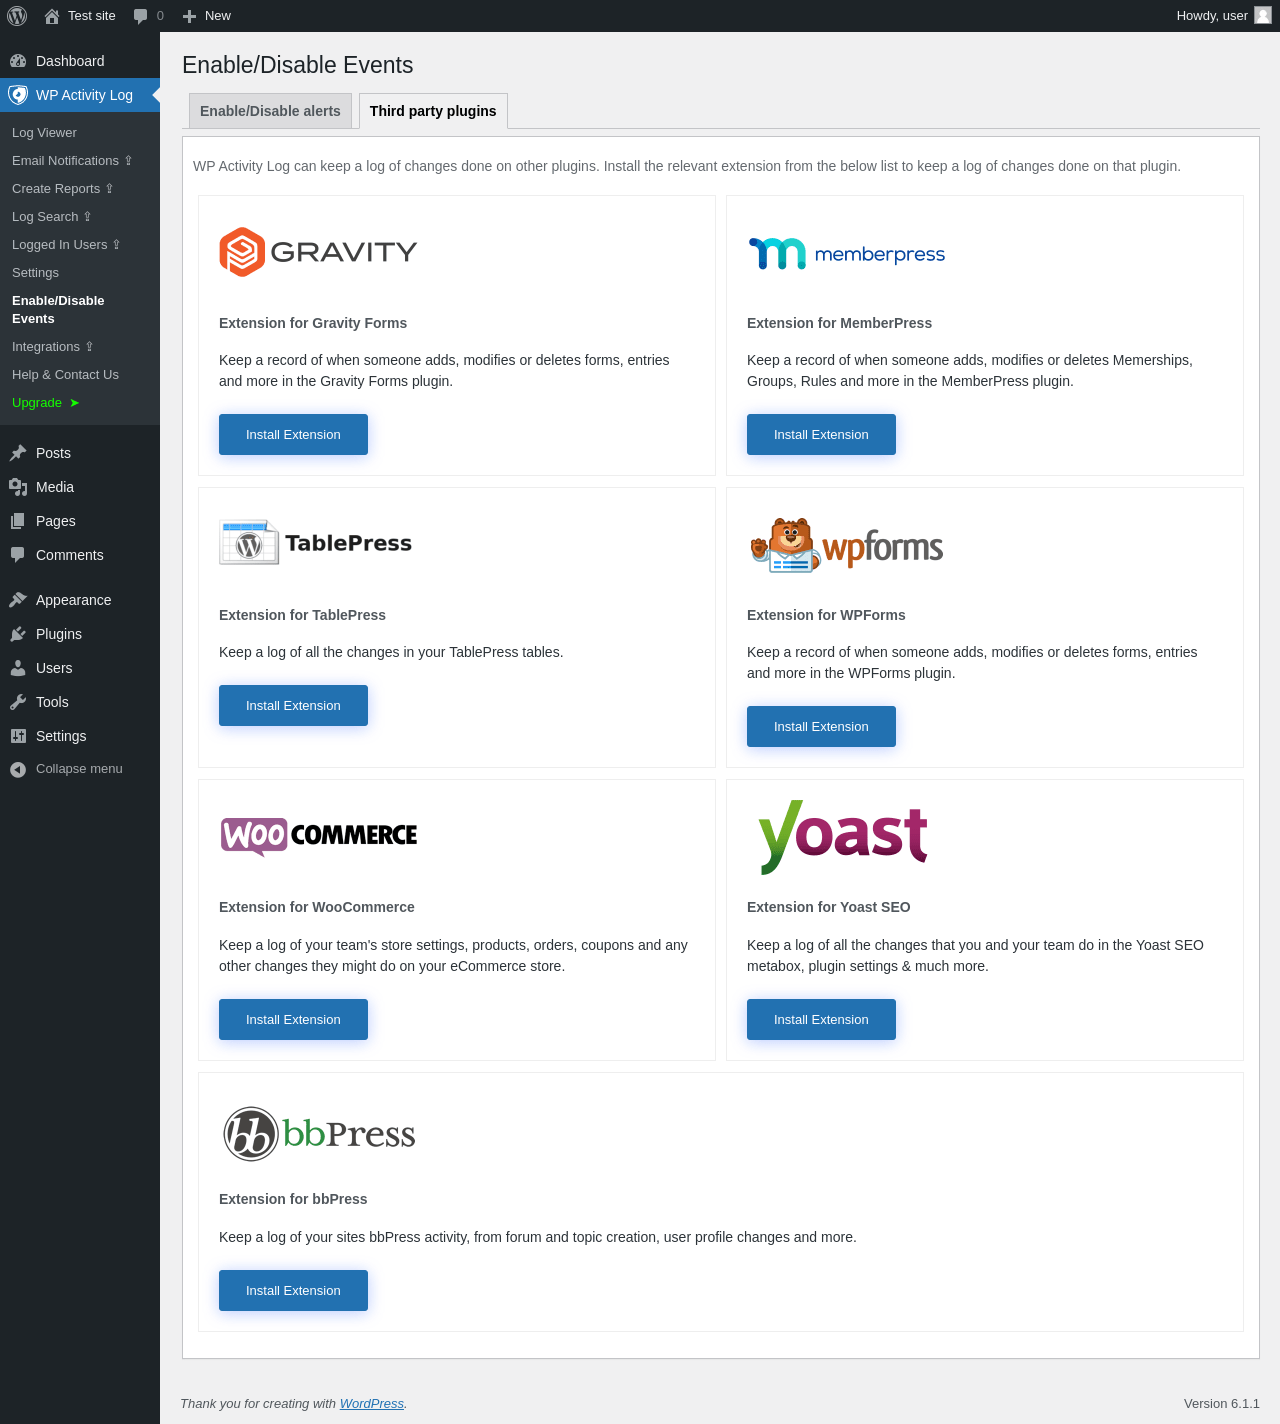The image size is (1280, 1424).
Task: Open the Test site home icon
Action: point(52,16)
